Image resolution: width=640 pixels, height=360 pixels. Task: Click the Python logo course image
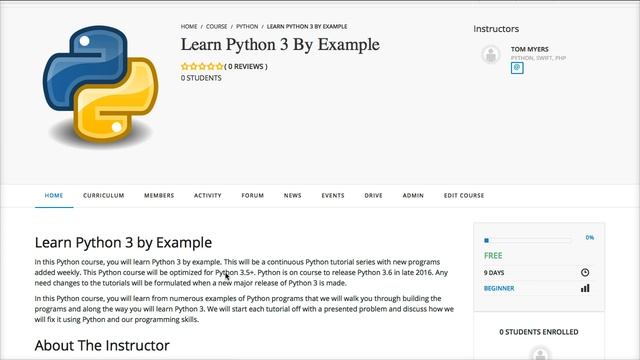coord(100,86)
